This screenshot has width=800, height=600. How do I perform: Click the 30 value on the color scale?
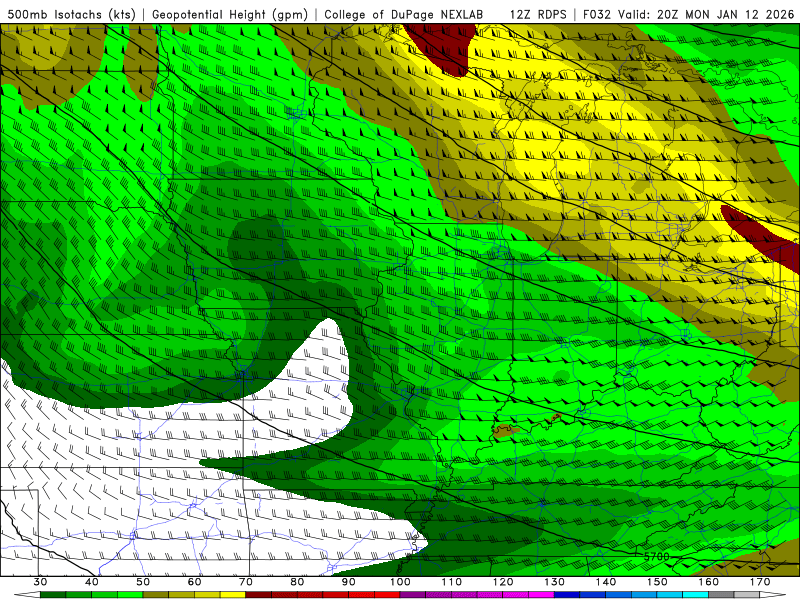(x=40, y=582)
